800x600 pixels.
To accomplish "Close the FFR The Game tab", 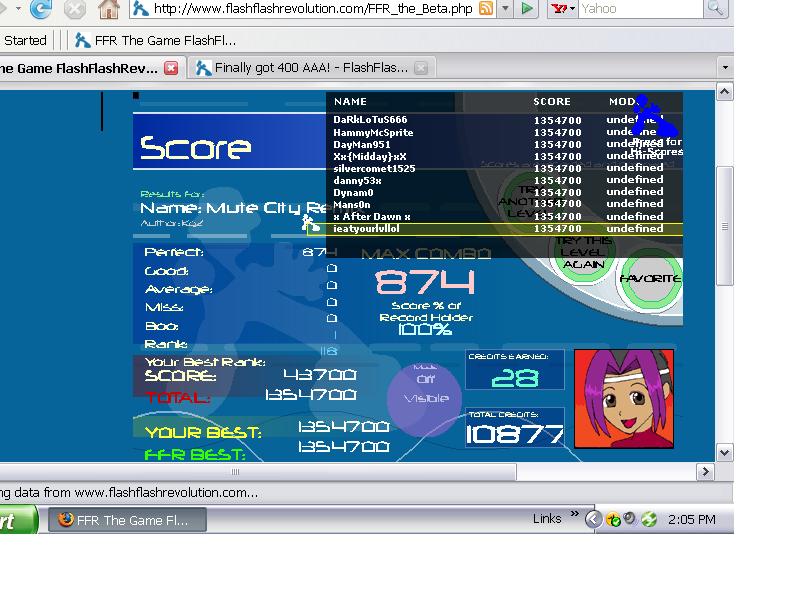I will pyautogui.click(x=171, y=68).
